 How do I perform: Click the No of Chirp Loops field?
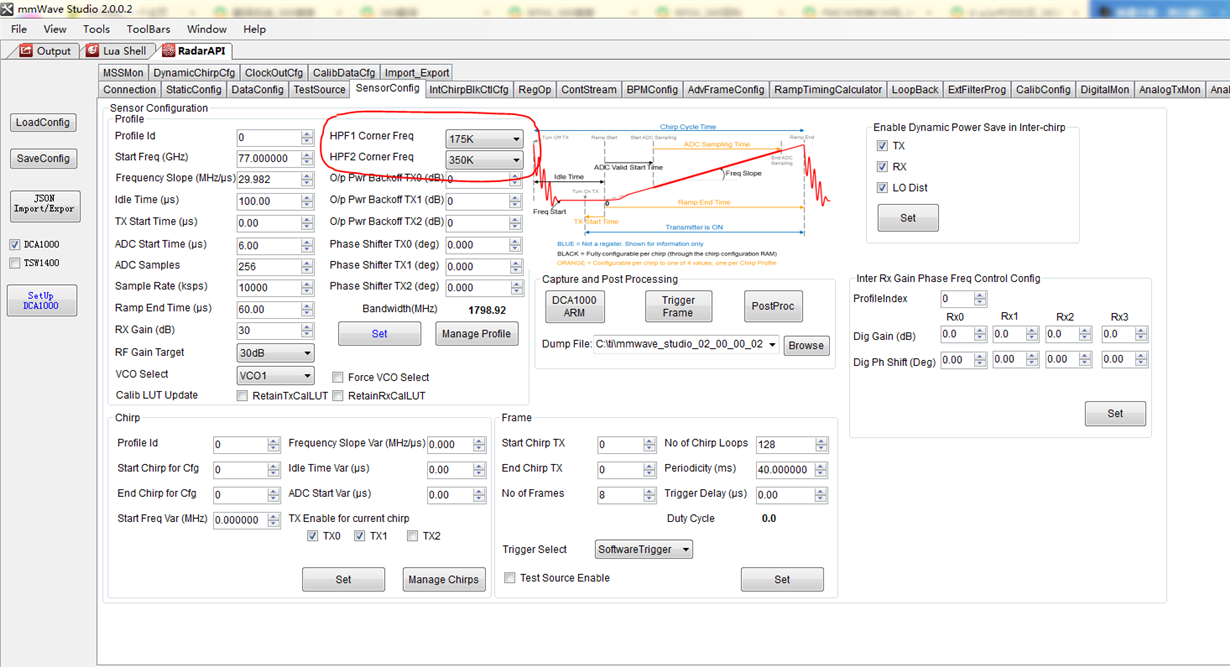pyautogui.click(x=785, y=445)
